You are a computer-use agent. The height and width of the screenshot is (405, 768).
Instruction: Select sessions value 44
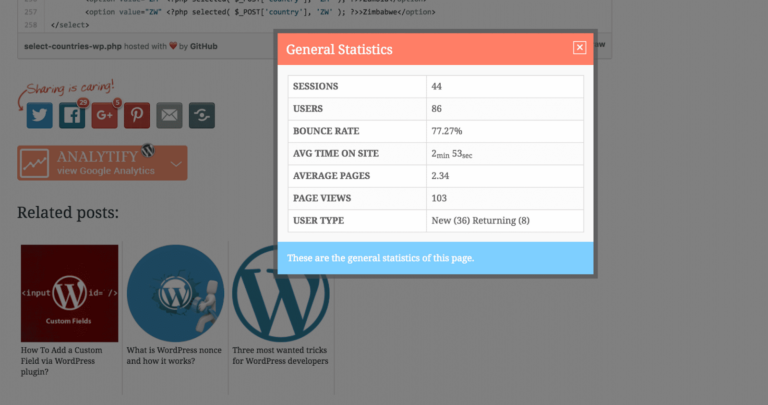(436, 86)
